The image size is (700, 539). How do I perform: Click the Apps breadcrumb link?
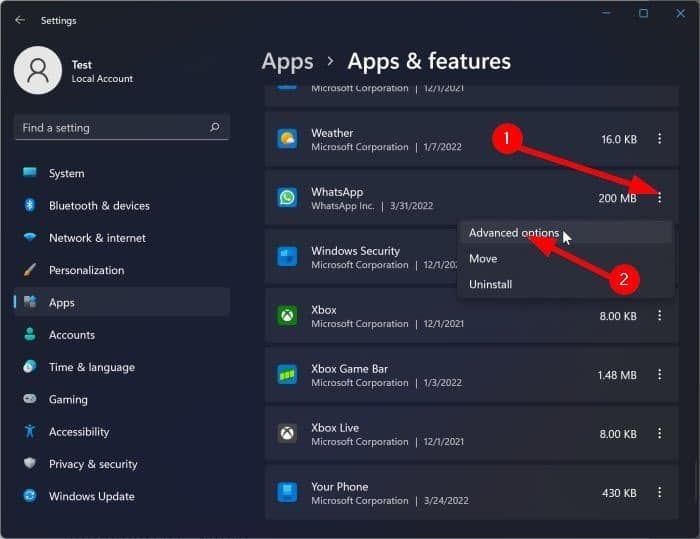(x=288, y=62)
